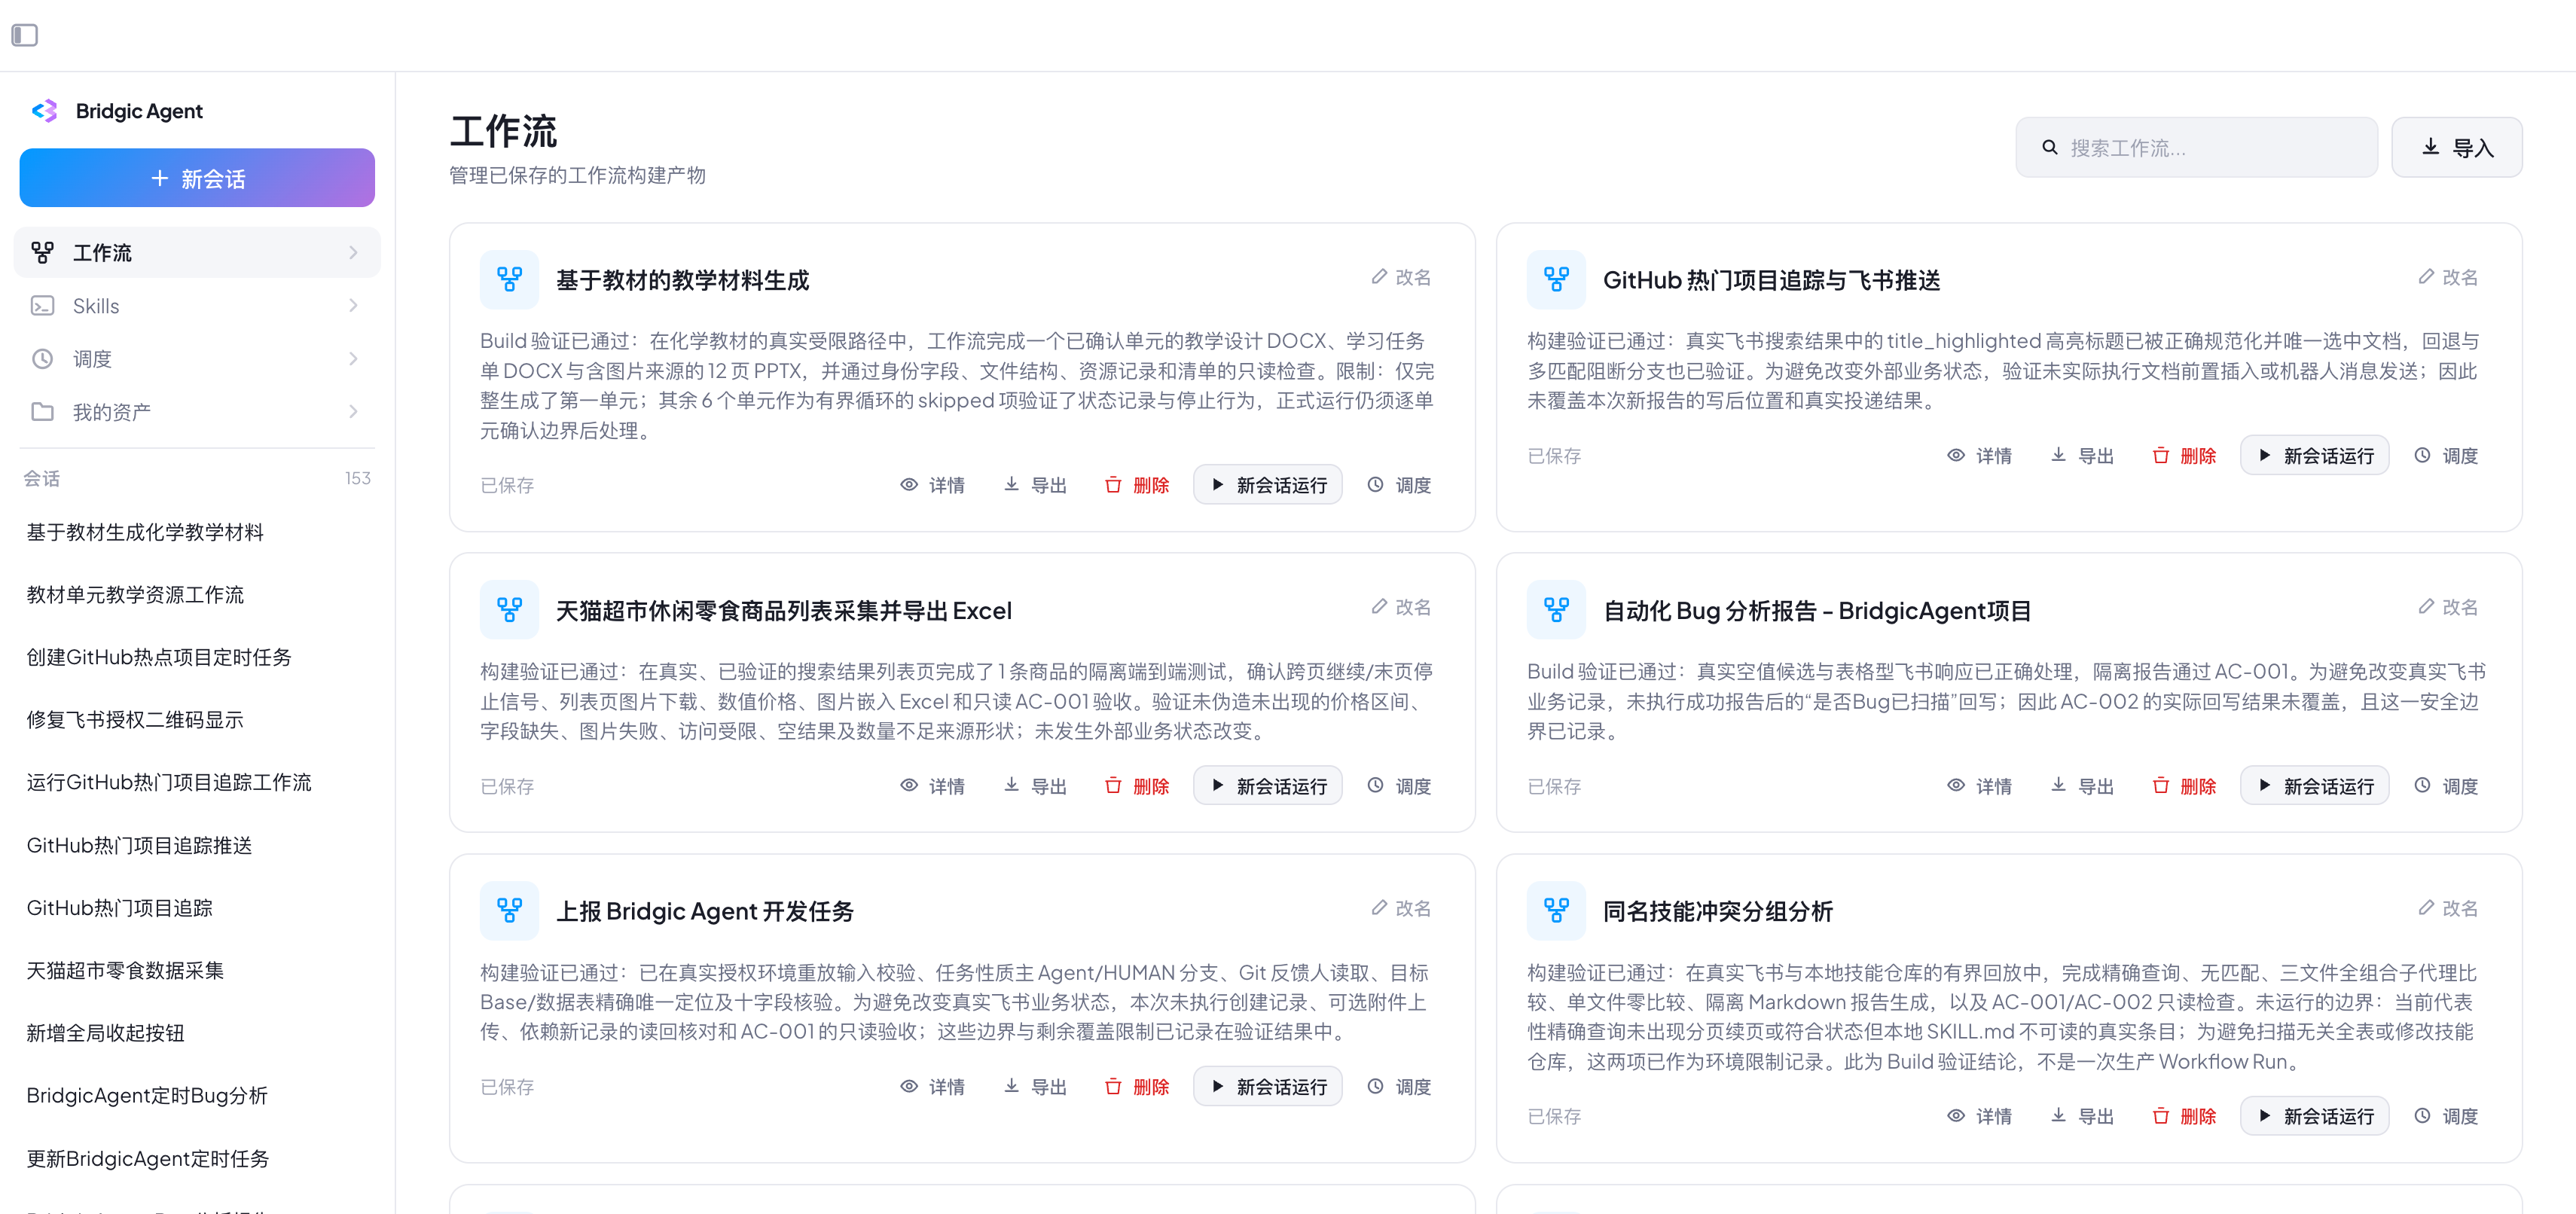Screen dimensions: 2576x1214
Task: Start a new conversation with 新会话
Action: 197,178
